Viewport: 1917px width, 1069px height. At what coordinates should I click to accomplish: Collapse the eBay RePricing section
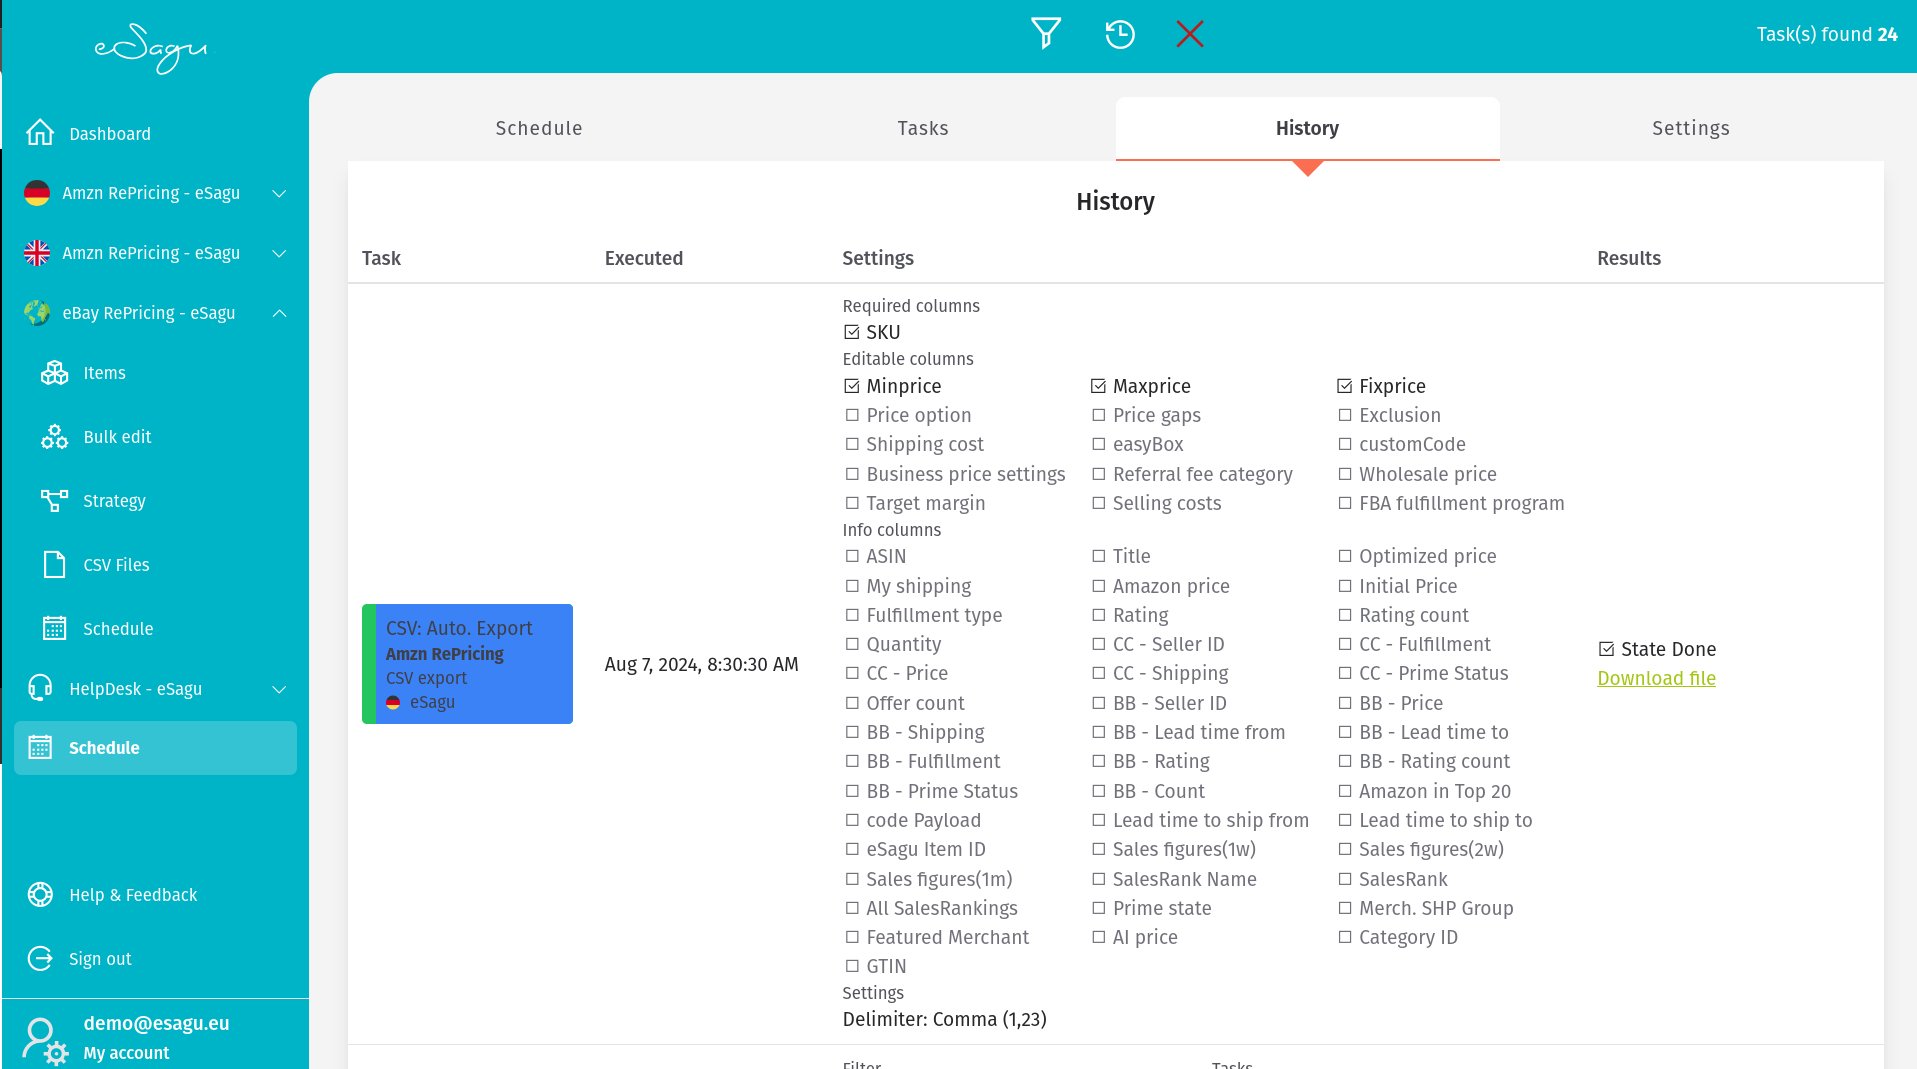pos(279,313)
